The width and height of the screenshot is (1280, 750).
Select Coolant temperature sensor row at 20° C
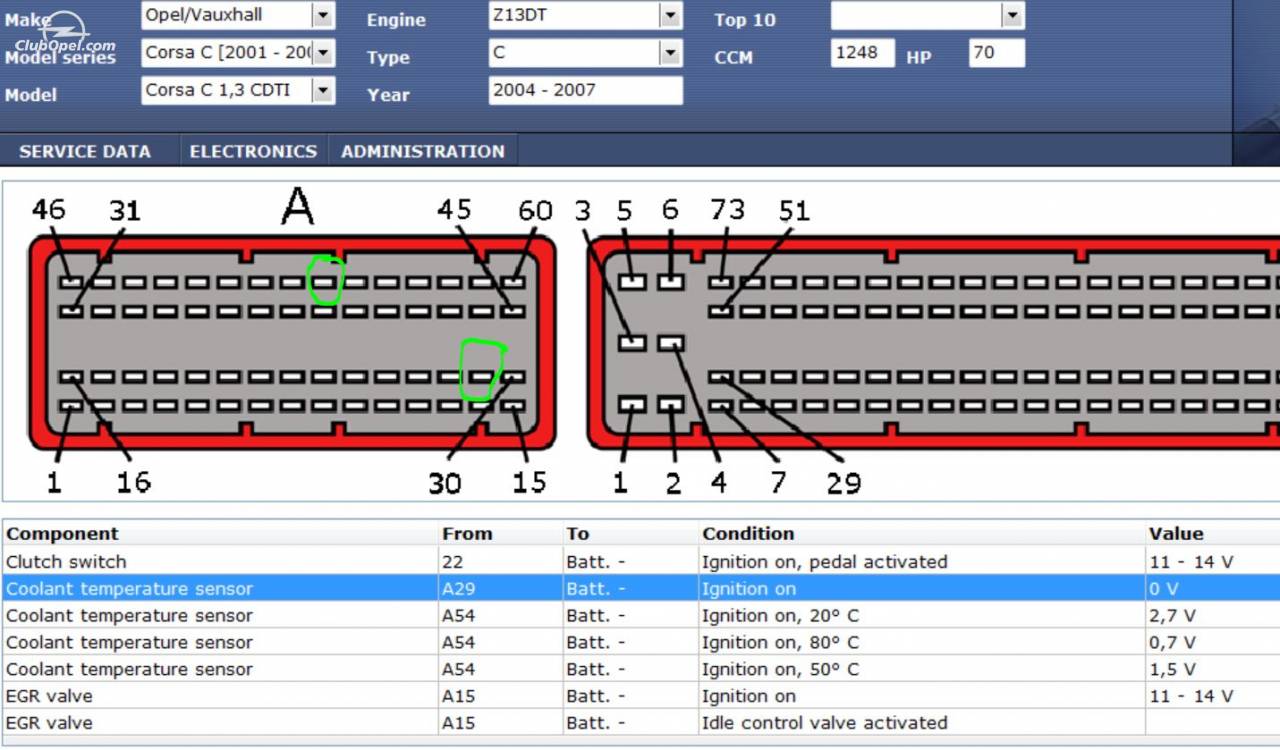pyautogui.click(x=640, y=615)
